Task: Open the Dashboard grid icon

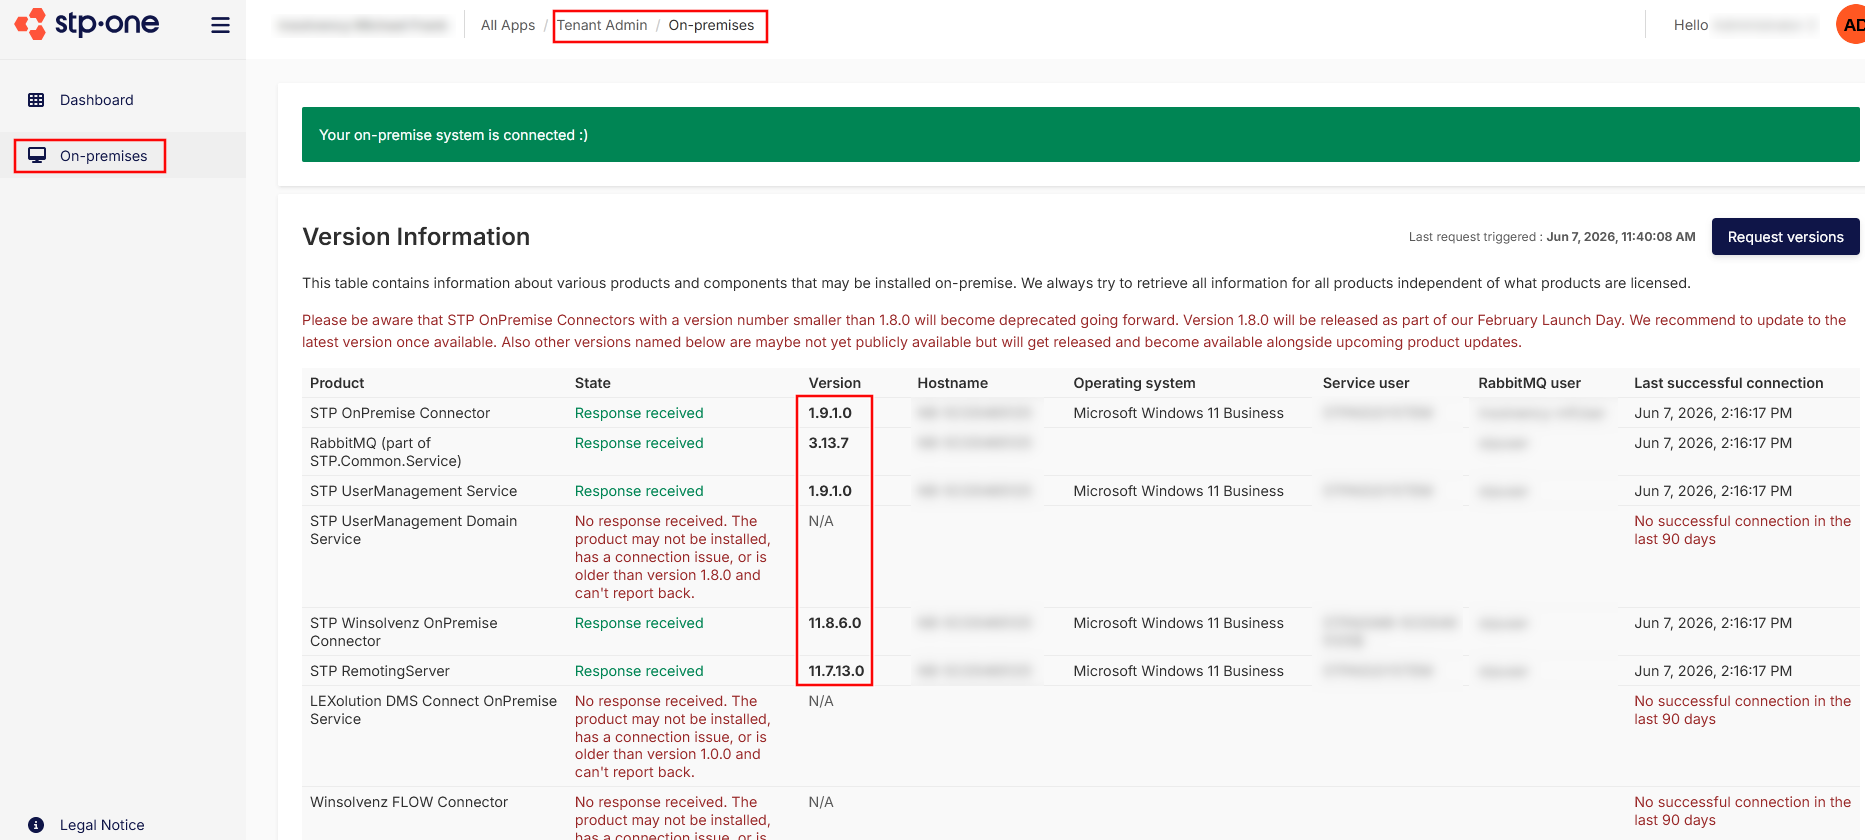Action: 36,100
